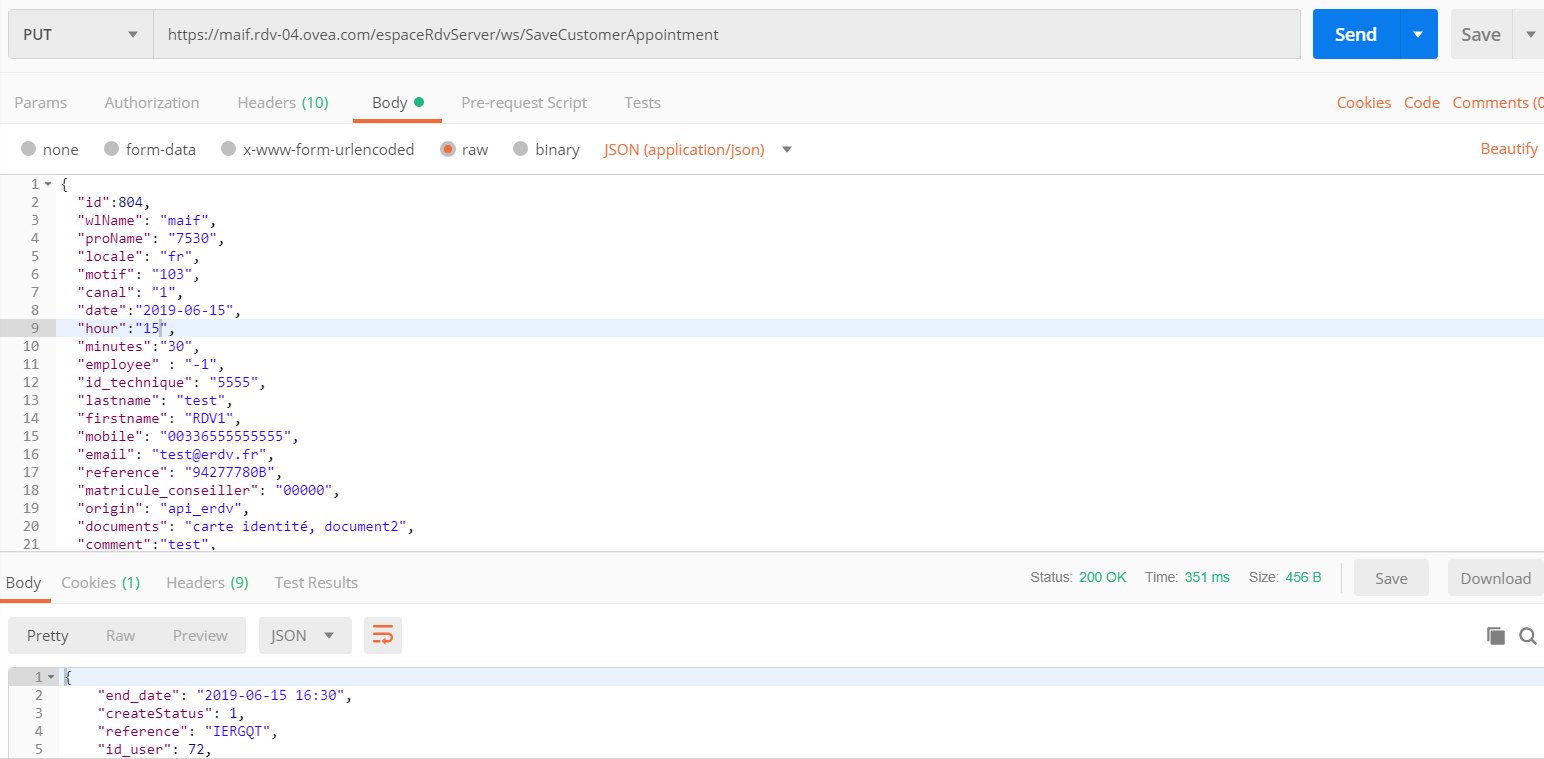Image resolution: width=1544 pixels, height=759 pixels.
Task: Click the "locale": "fr" line
Action: (138, 256)
